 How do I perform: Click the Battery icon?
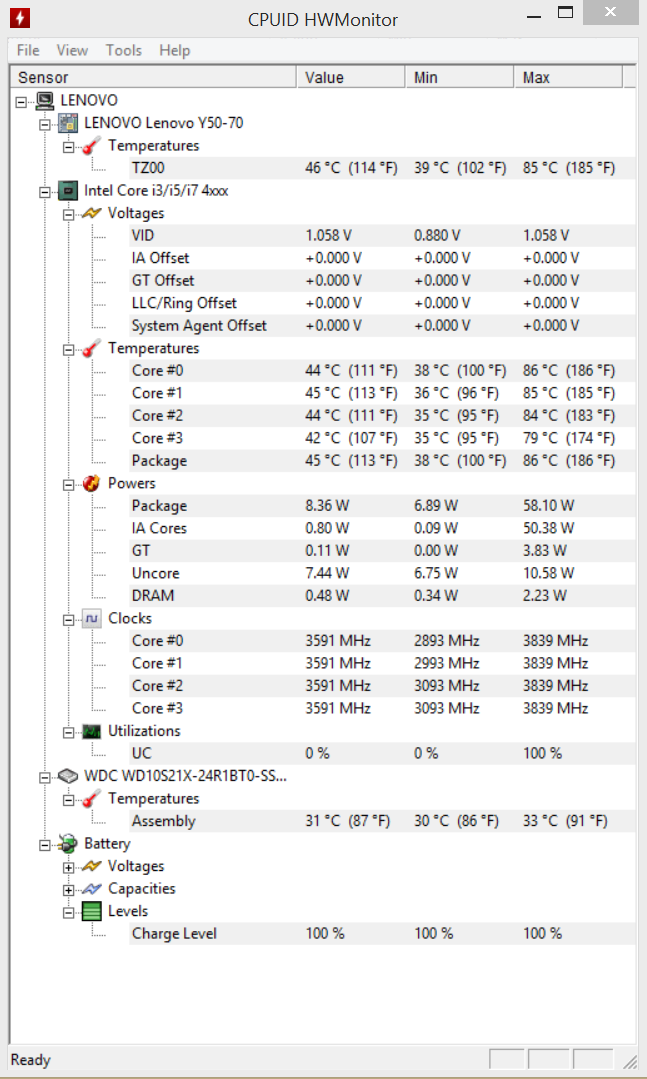pyautogui.click(x=68, y=844)
